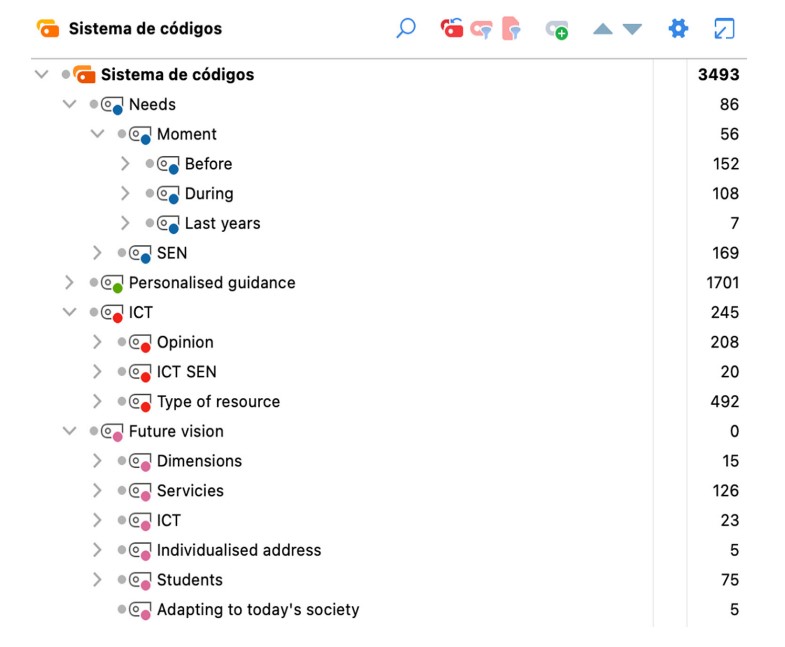Click the up triangle arrow in toolbar

tap(602, 29)
